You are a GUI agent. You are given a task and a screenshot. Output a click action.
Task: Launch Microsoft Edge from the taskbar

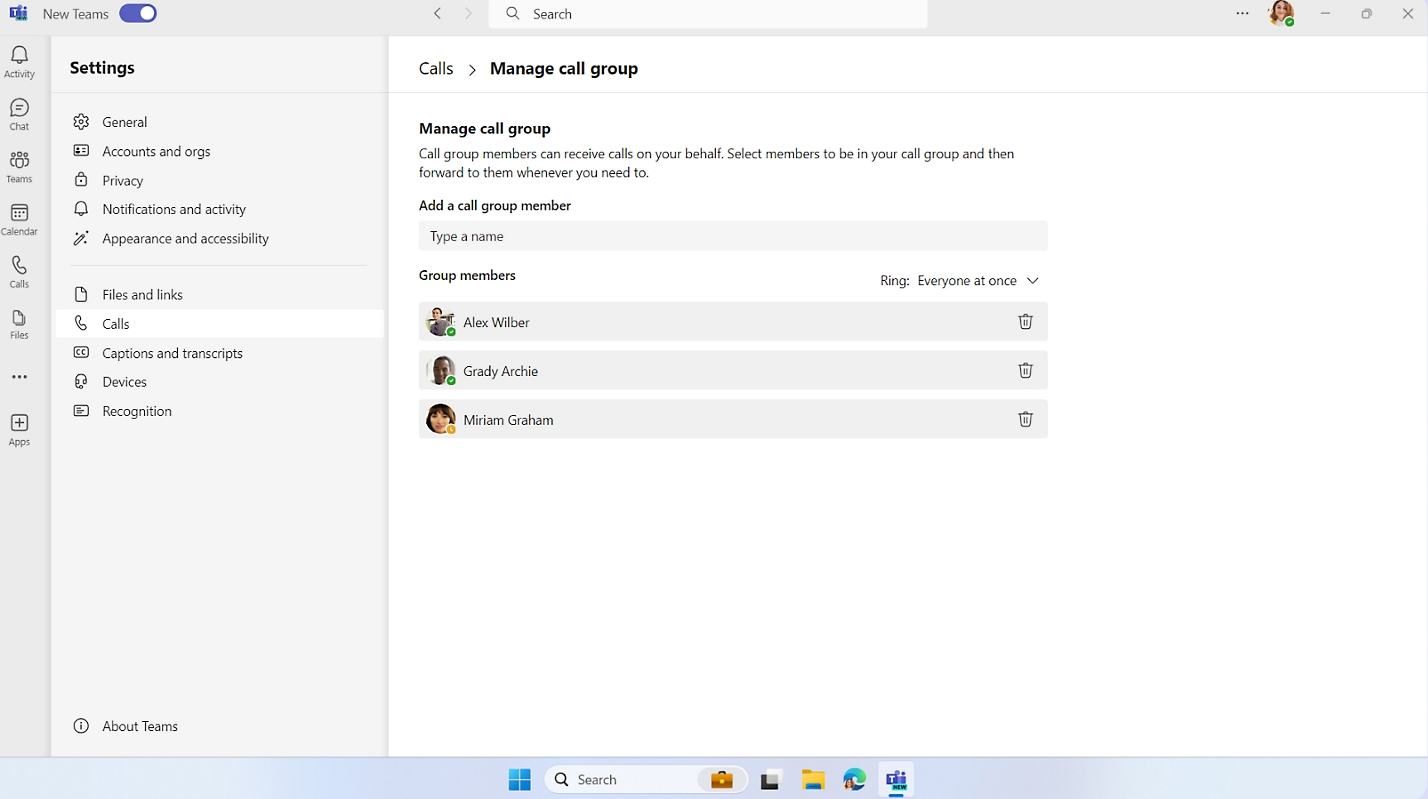point(854,780)
